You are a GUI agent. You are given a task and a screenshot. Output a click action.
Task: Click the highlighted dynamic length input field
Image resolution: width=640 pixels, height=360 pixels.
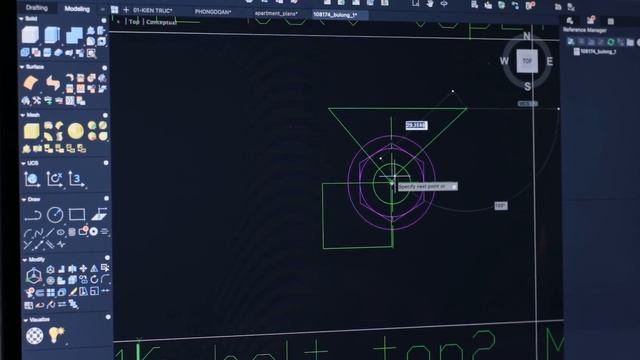coord(416,125)
